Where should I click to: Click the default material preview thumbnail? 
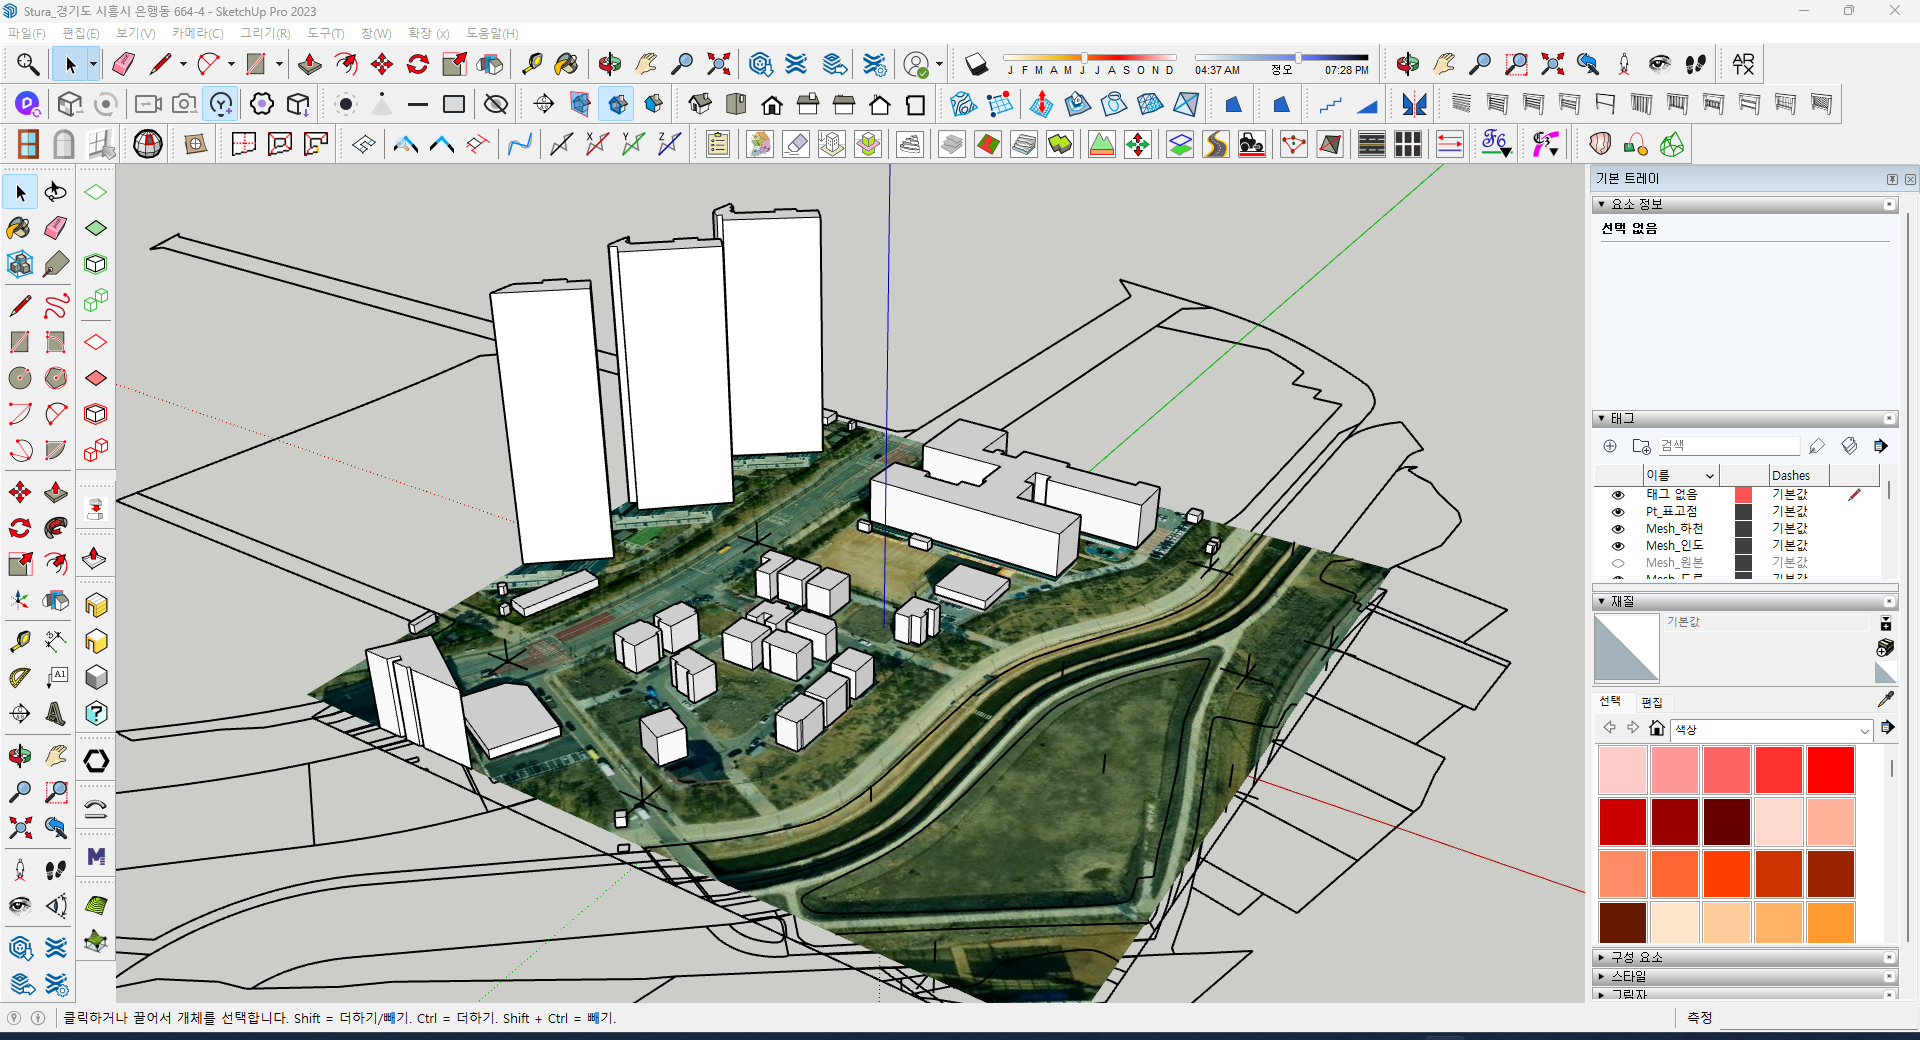[1626, 648]
